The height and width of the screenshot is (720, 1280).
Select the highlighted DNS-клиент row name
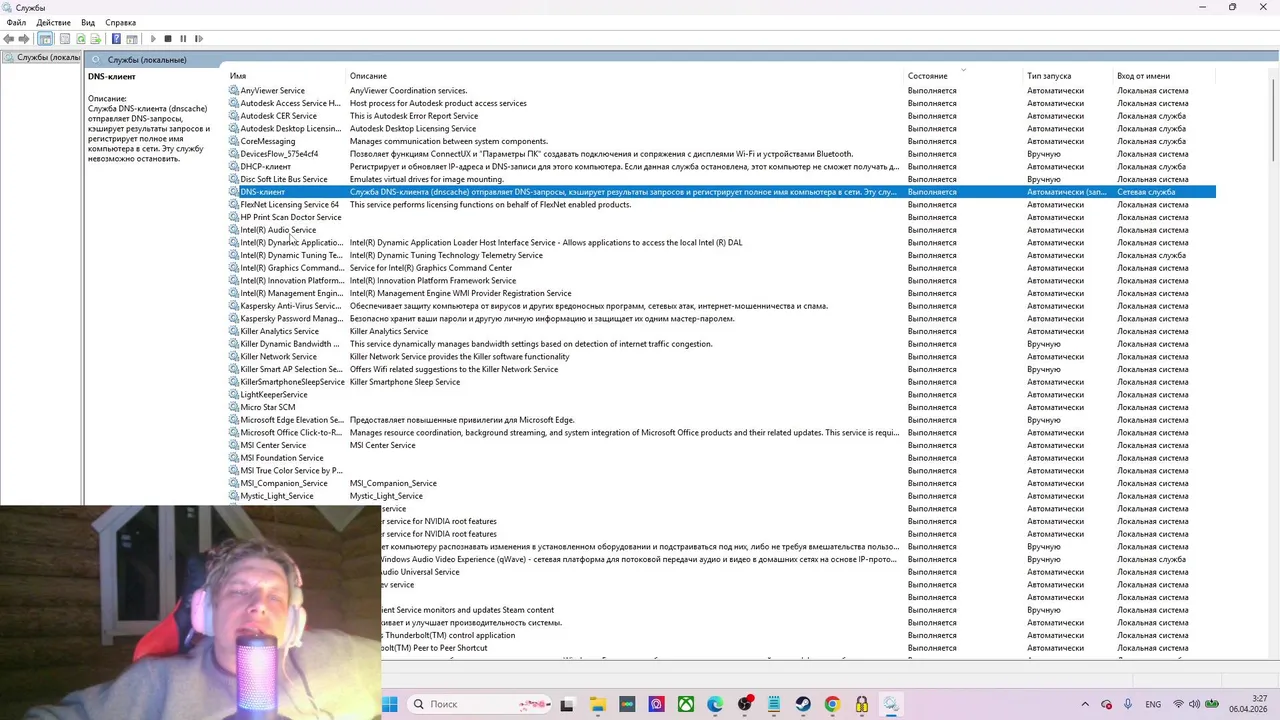coord(263,192)
